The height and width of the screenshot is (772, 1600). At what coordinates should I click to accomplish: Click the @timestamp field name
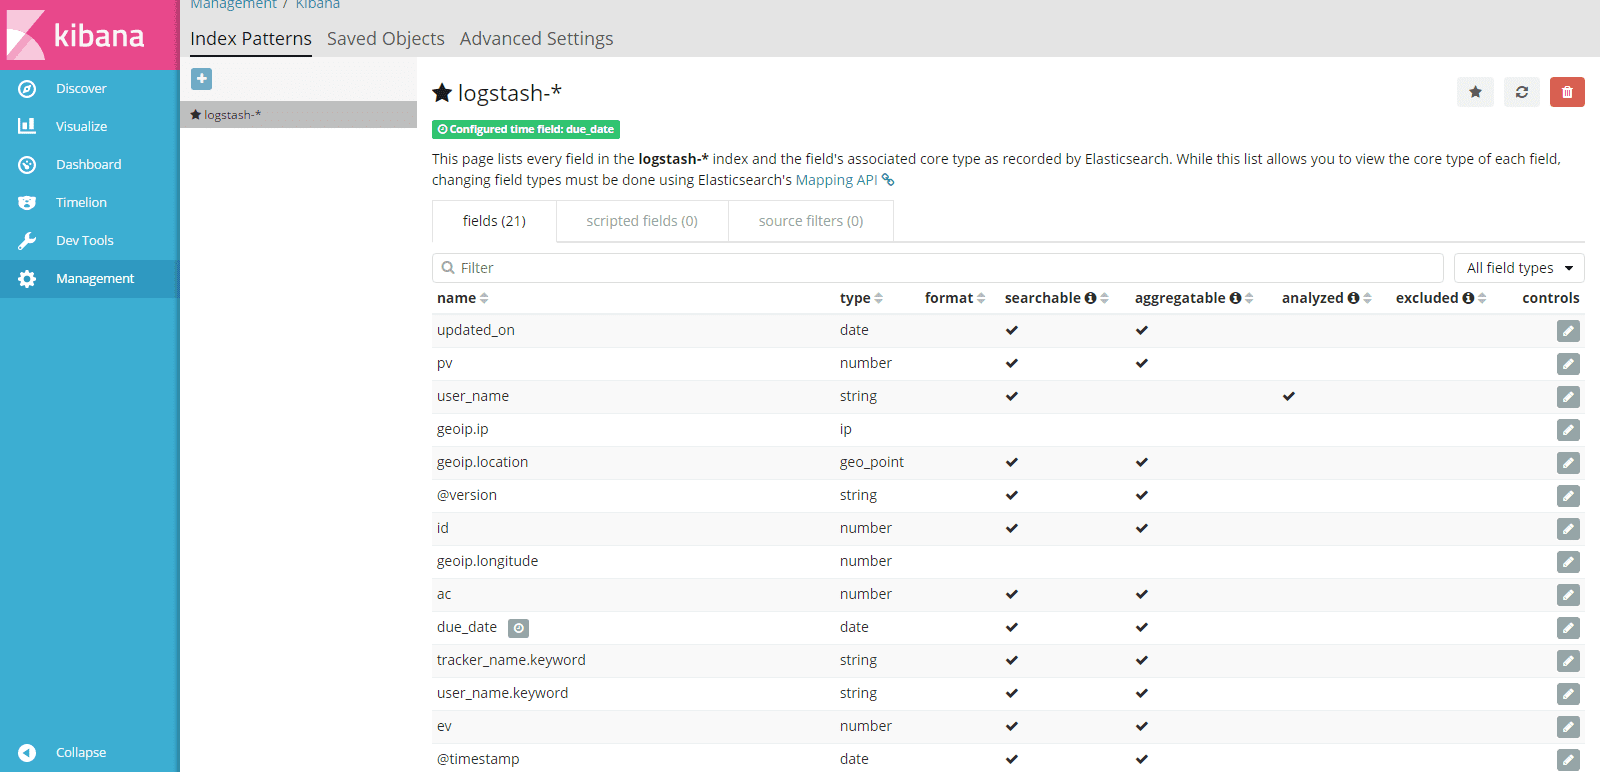478,759
